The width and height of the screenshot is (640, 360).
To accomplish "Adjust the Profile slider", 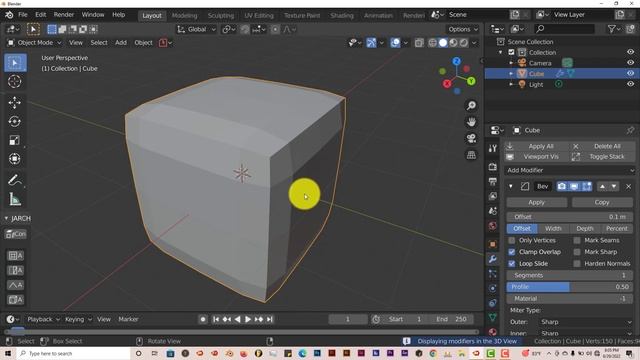I will [x=570, y=287].
